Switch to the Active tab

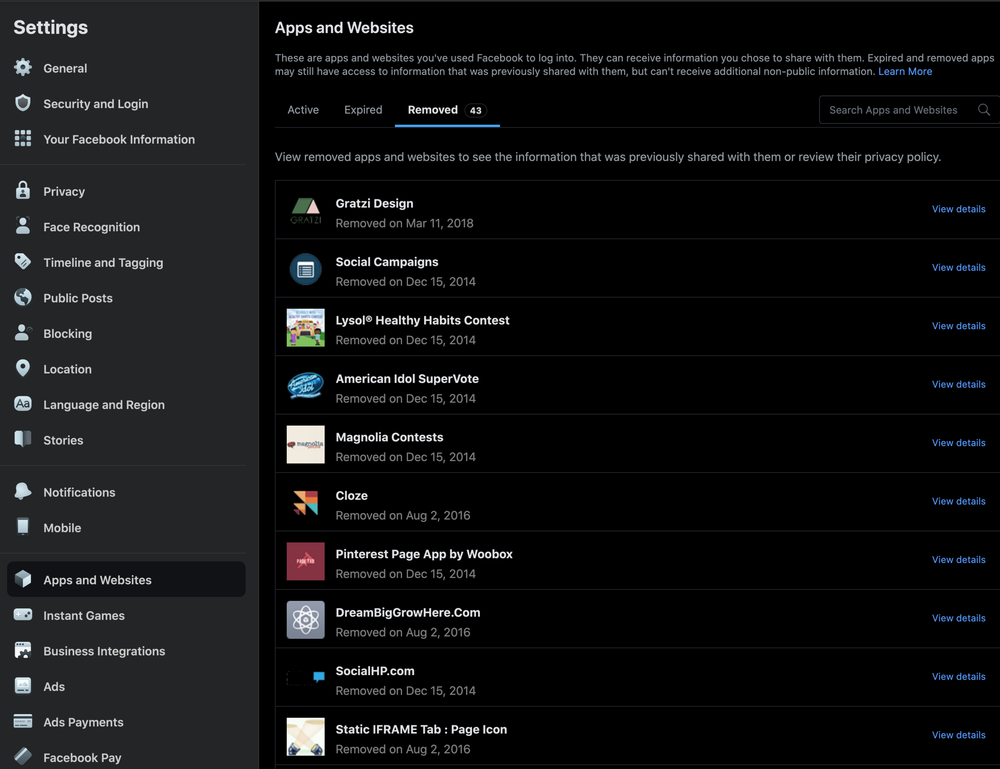pyautogui.click(x=303, y=110)
